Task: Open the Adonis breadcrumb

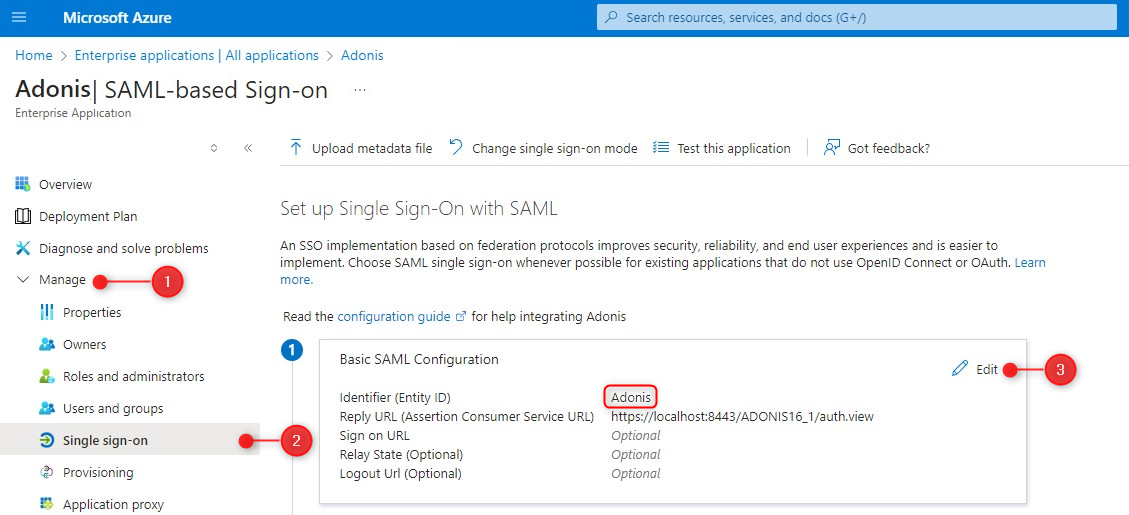Action: (362, 55)
